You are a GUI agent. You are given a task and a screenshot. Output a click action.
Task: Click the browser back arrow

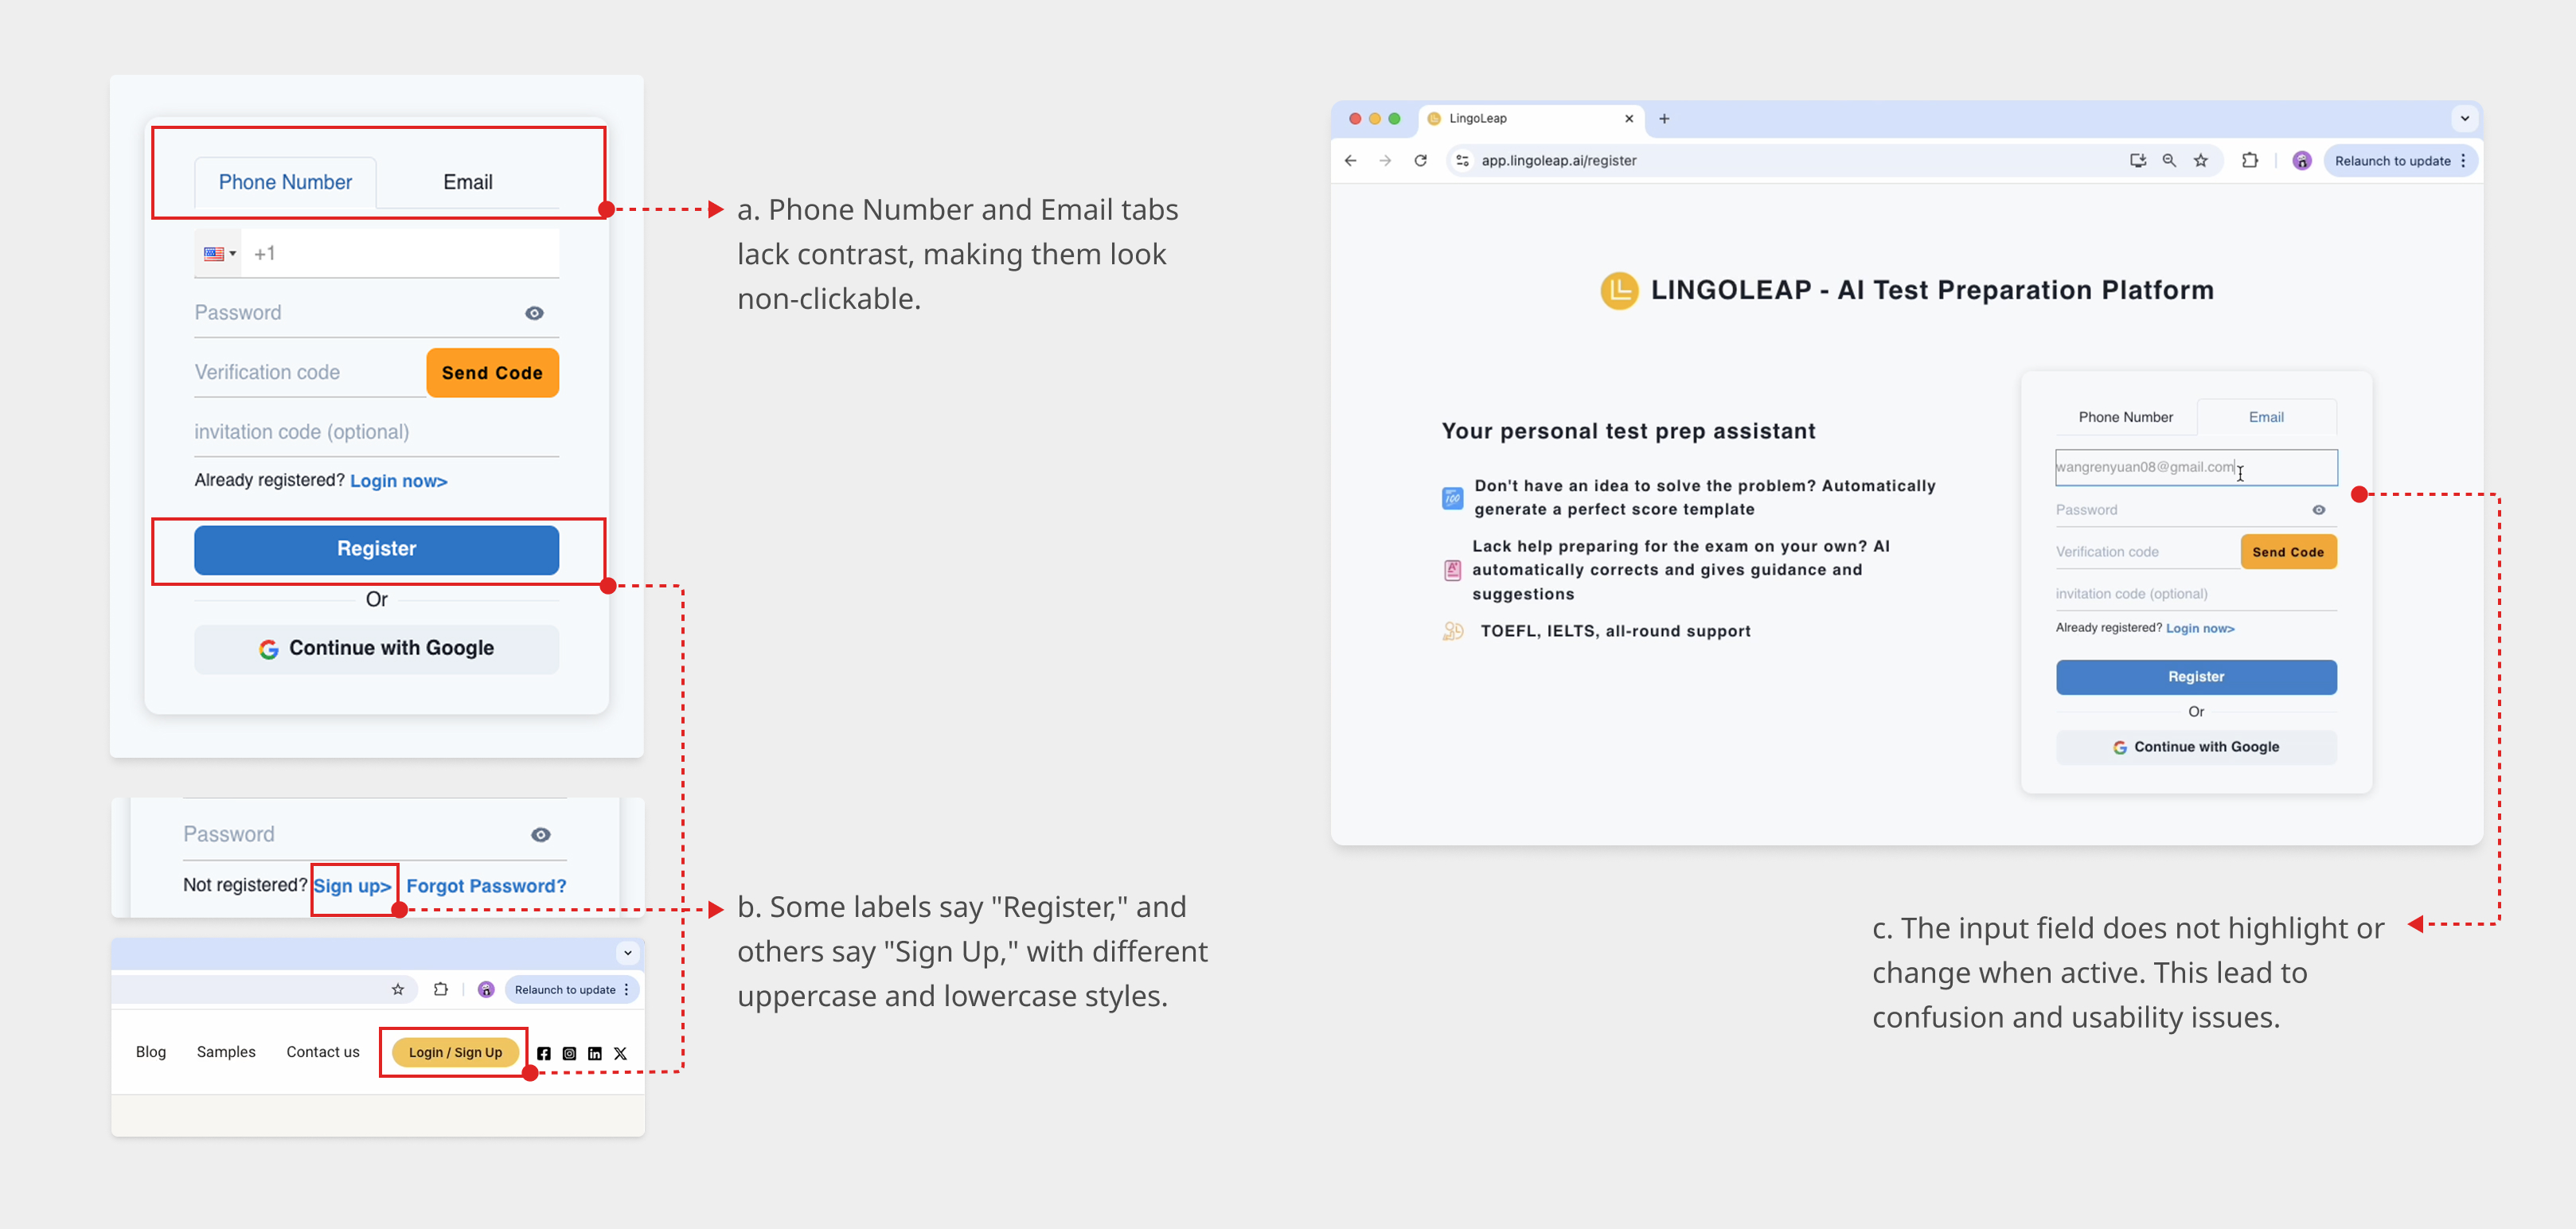tap(1350, 160)
